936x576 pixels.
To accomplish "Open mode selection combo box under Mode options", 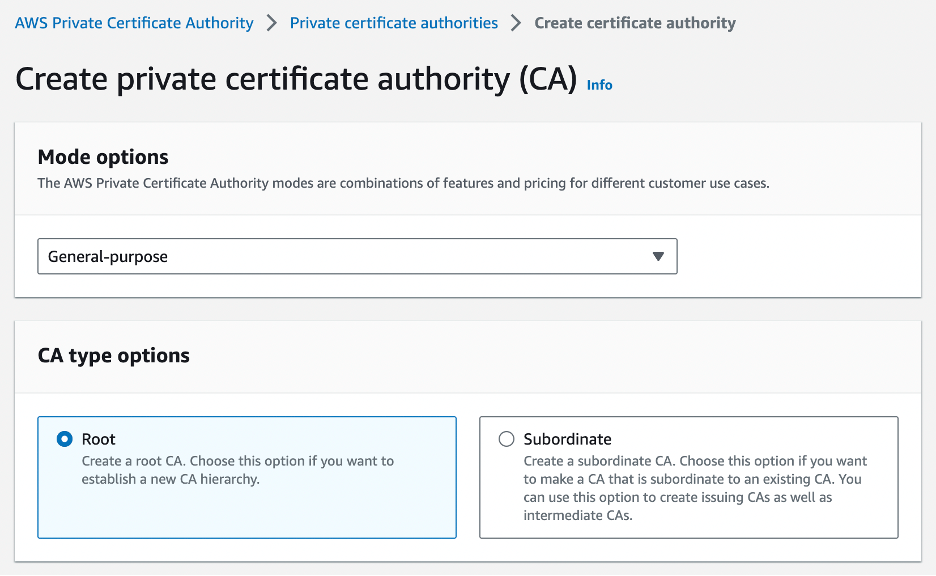I will click(x=357, y=256).
